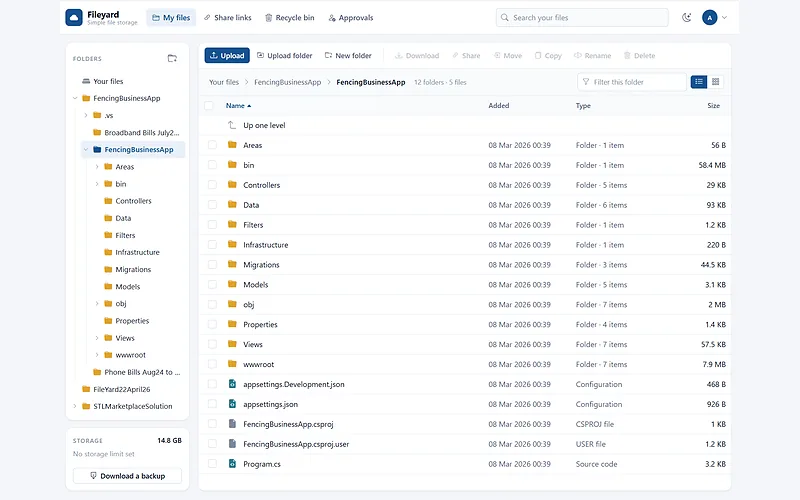
Task: Click the Areas folder icon in file list
Action: [x=232, y=145]
